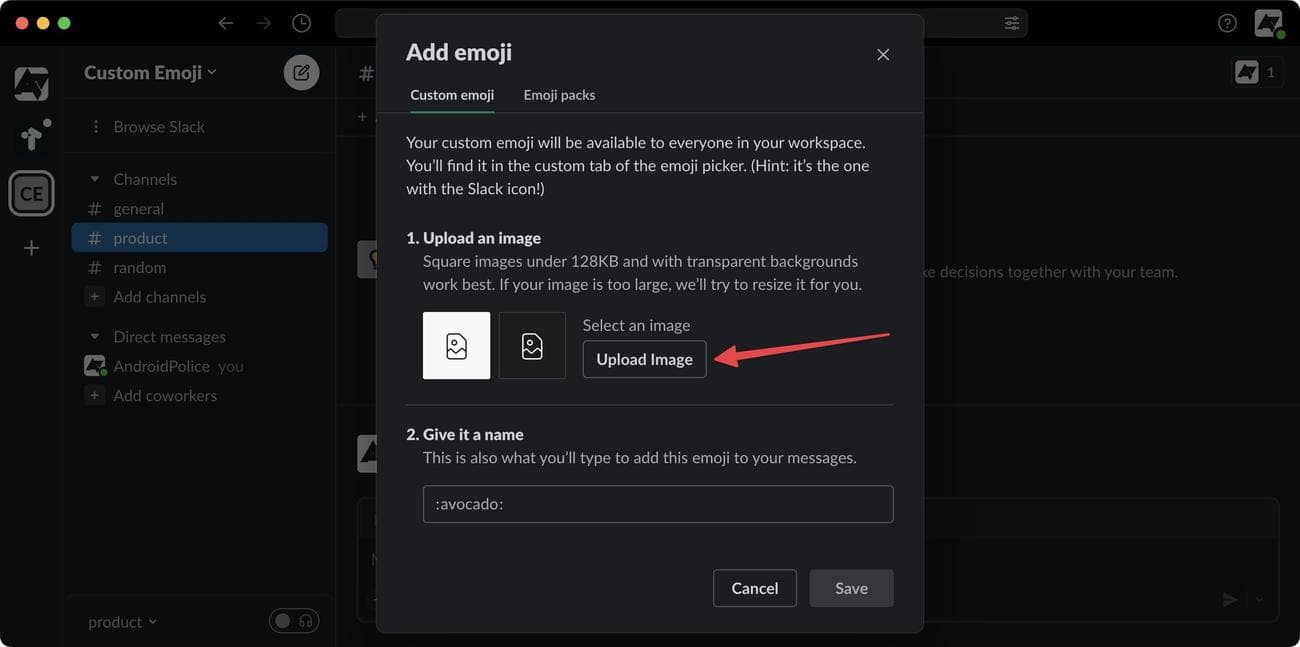Open the history clock icon
1300x647 pixels.
301,23
